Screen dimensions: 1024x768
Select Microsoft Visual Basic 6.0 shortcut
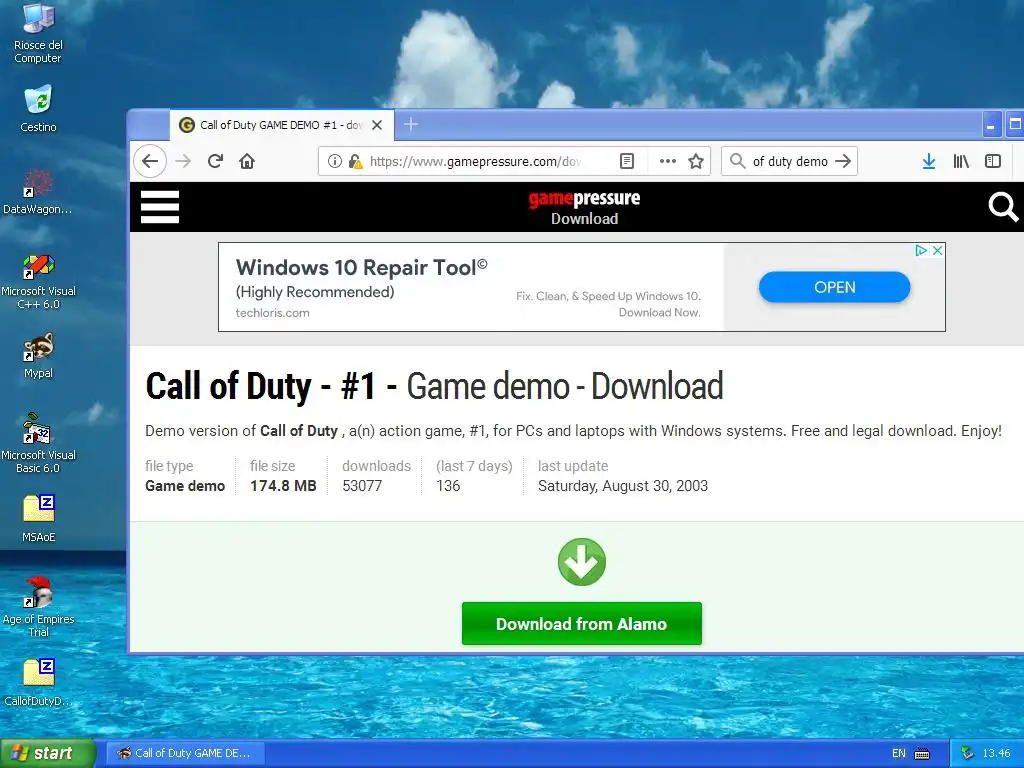pos(38,443)
